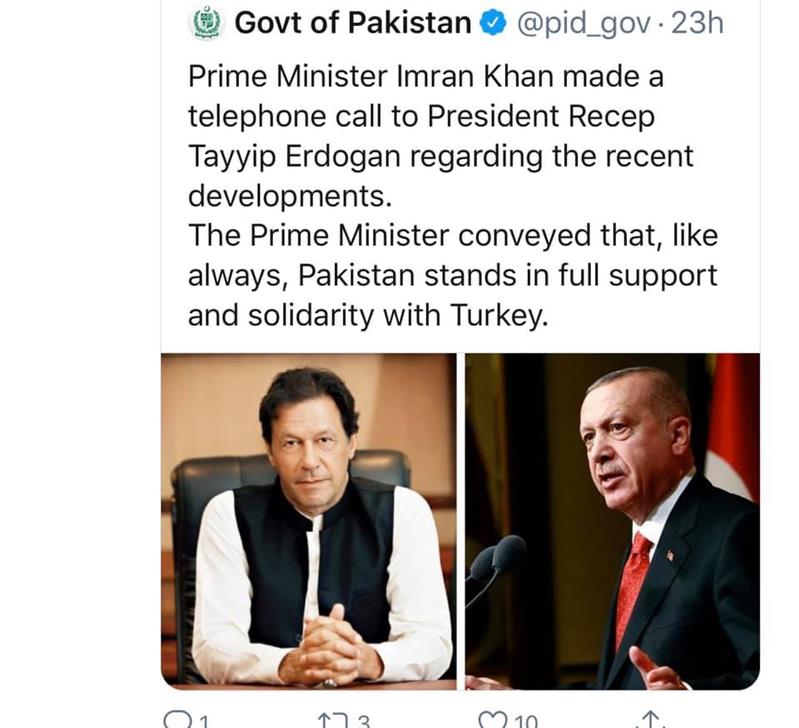Click the blue verified badge
This screenshot has height=728, width=799.
pyautogui.click(x=494, y=24)
